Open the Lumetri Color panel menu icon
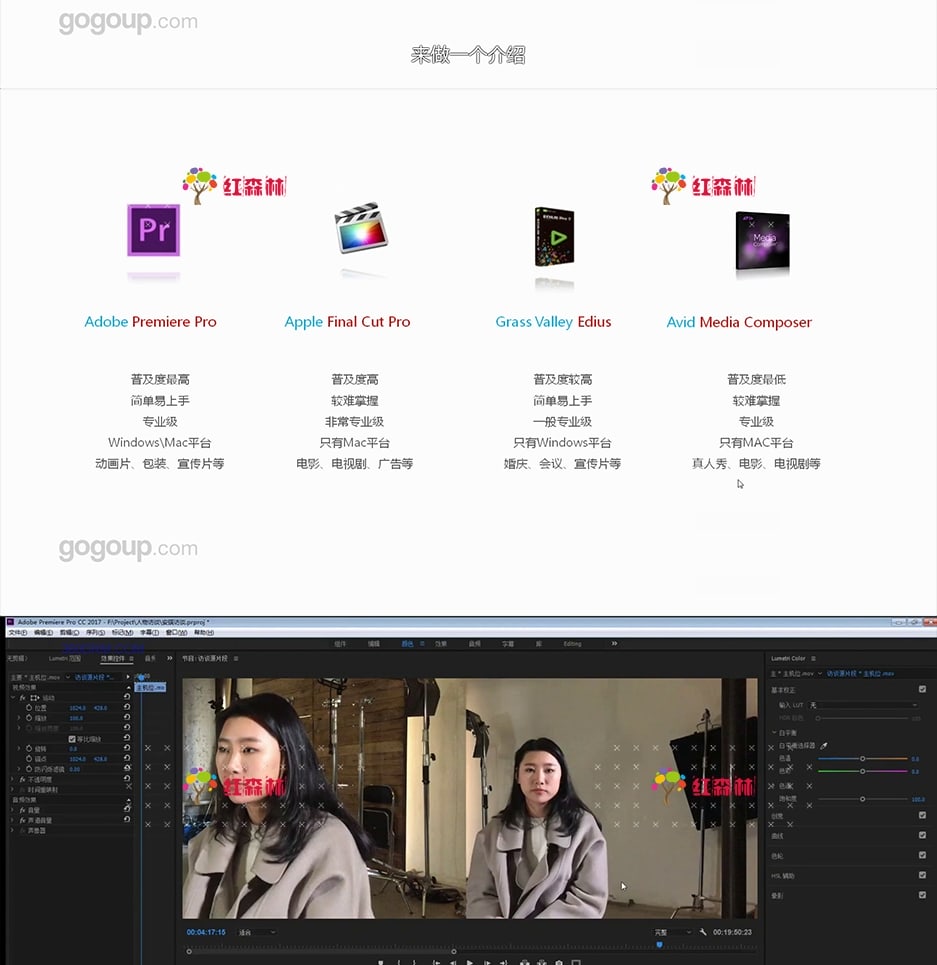 coord(813,659)
